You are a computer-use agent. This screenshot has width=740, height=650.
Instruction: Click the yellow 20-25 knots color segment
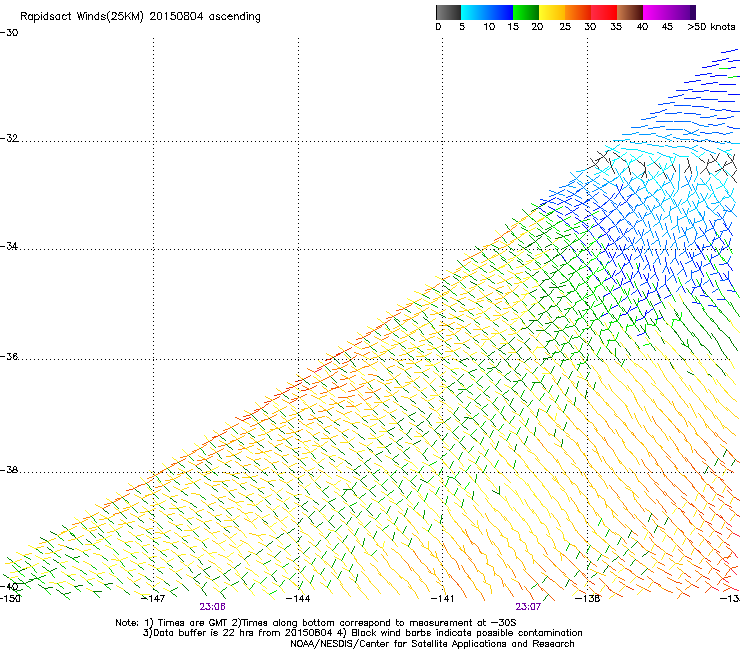coord(552,12)
